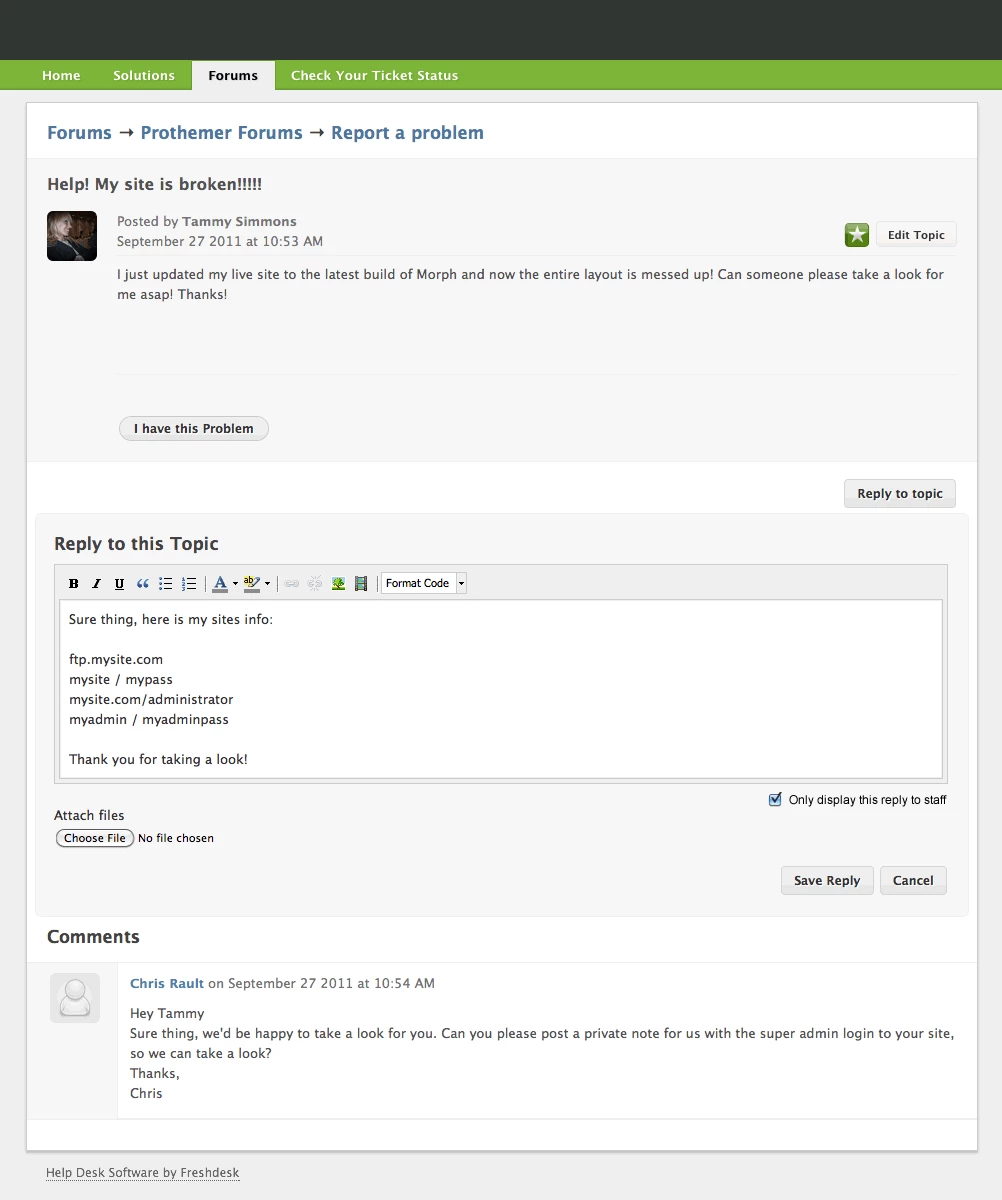Uncheck Only display this reply to staff

point(775,799)
